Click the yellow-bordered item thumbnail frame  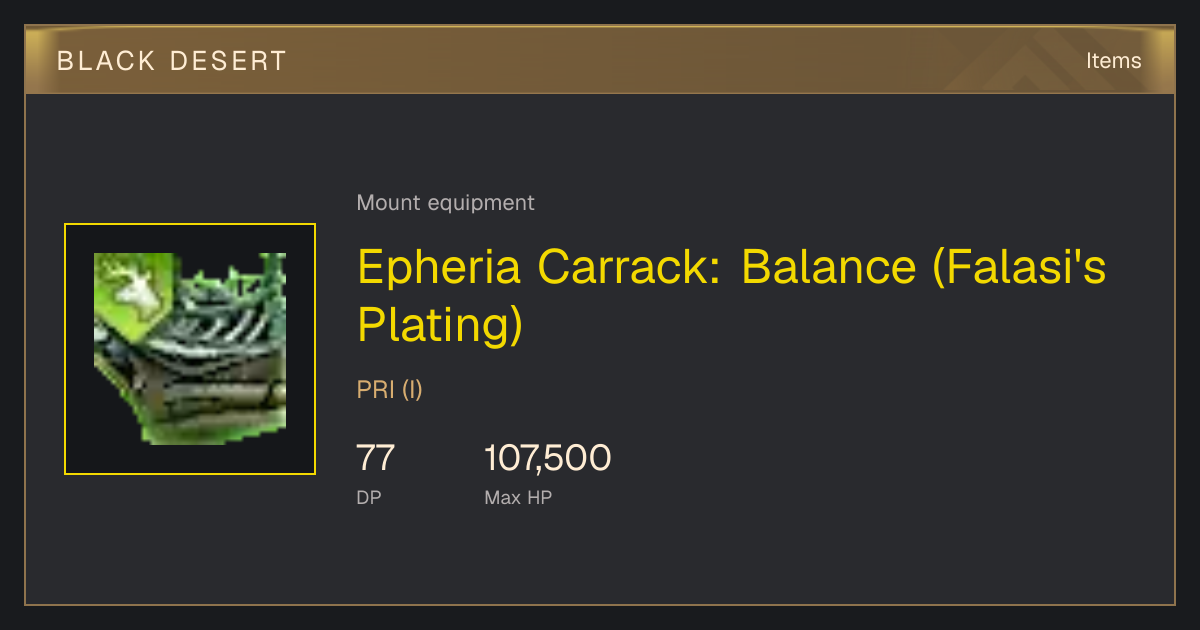[190, 349]
